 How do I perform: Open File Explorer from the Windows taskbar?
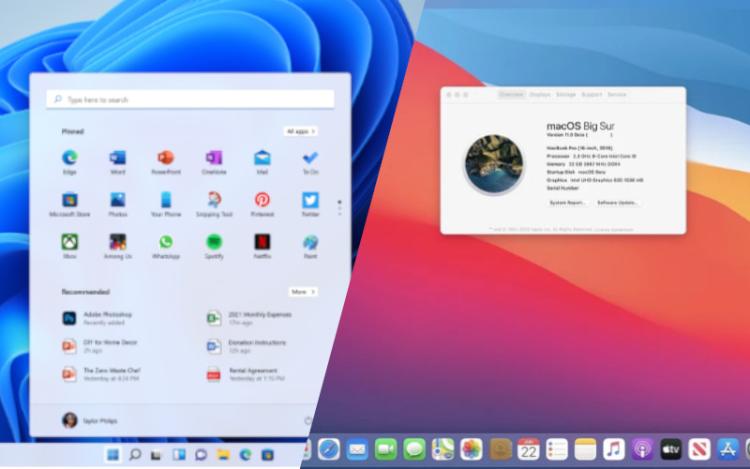[x=223, y=455]
